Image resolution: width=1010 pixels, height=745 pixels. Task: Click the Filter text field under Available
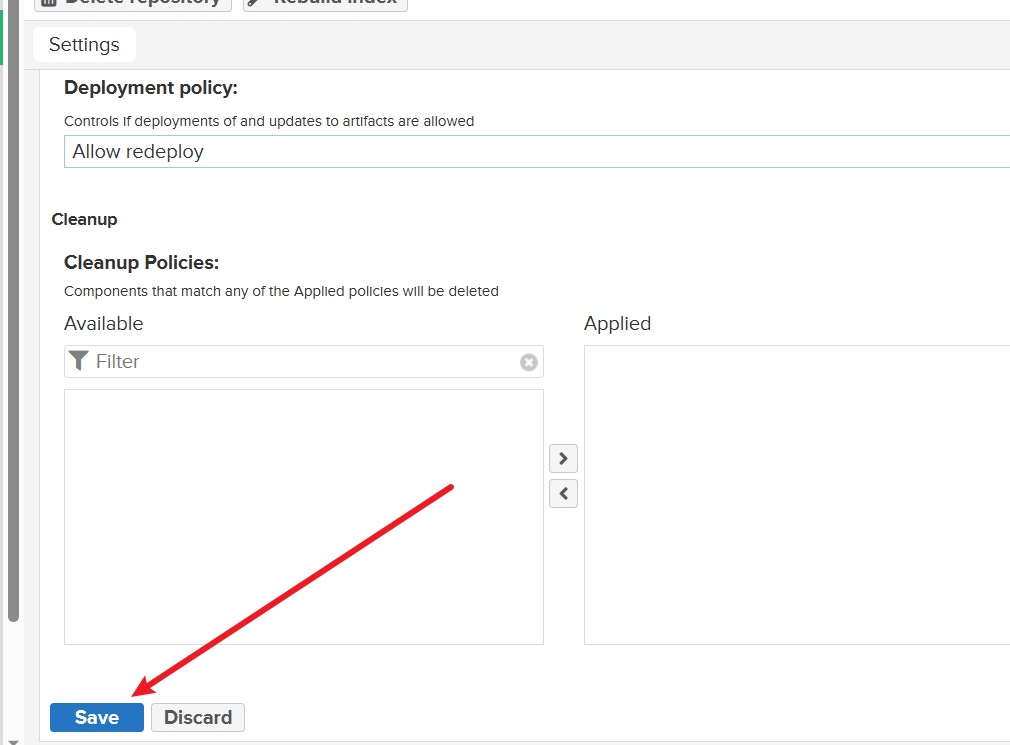[300, 362]
